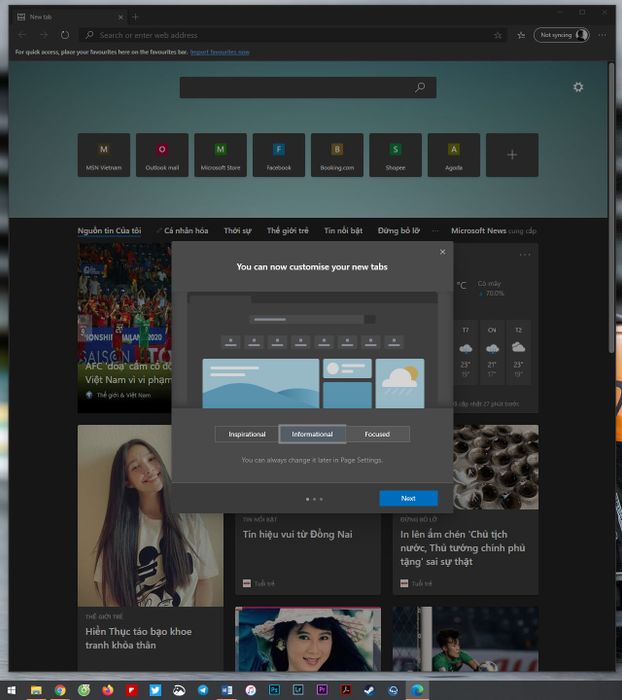Open the woman in white hat thumbnail

(x=308, y=639)
